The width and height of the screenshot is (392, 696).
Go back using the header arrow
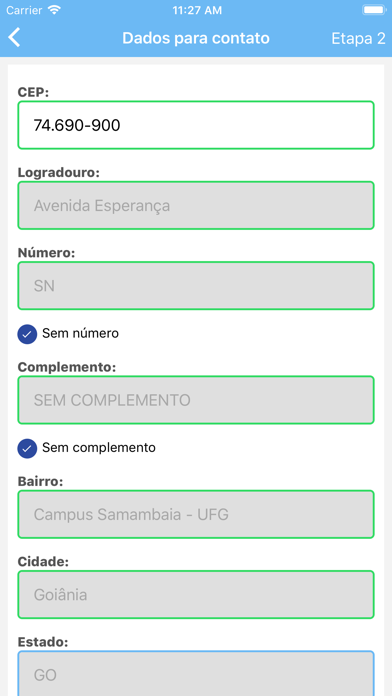[14, 38]
